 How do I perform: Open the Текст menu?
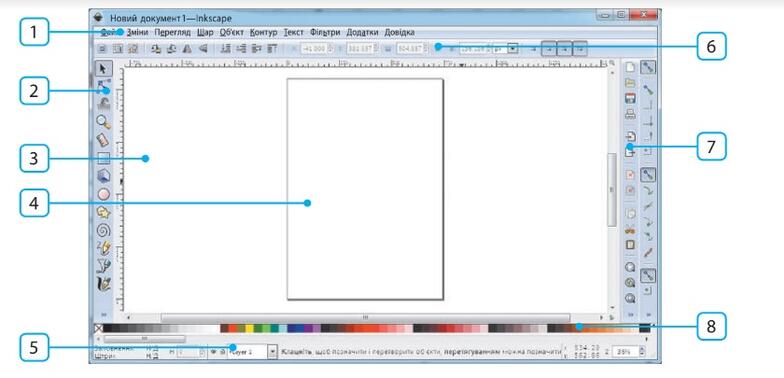[x=294, y=32]
